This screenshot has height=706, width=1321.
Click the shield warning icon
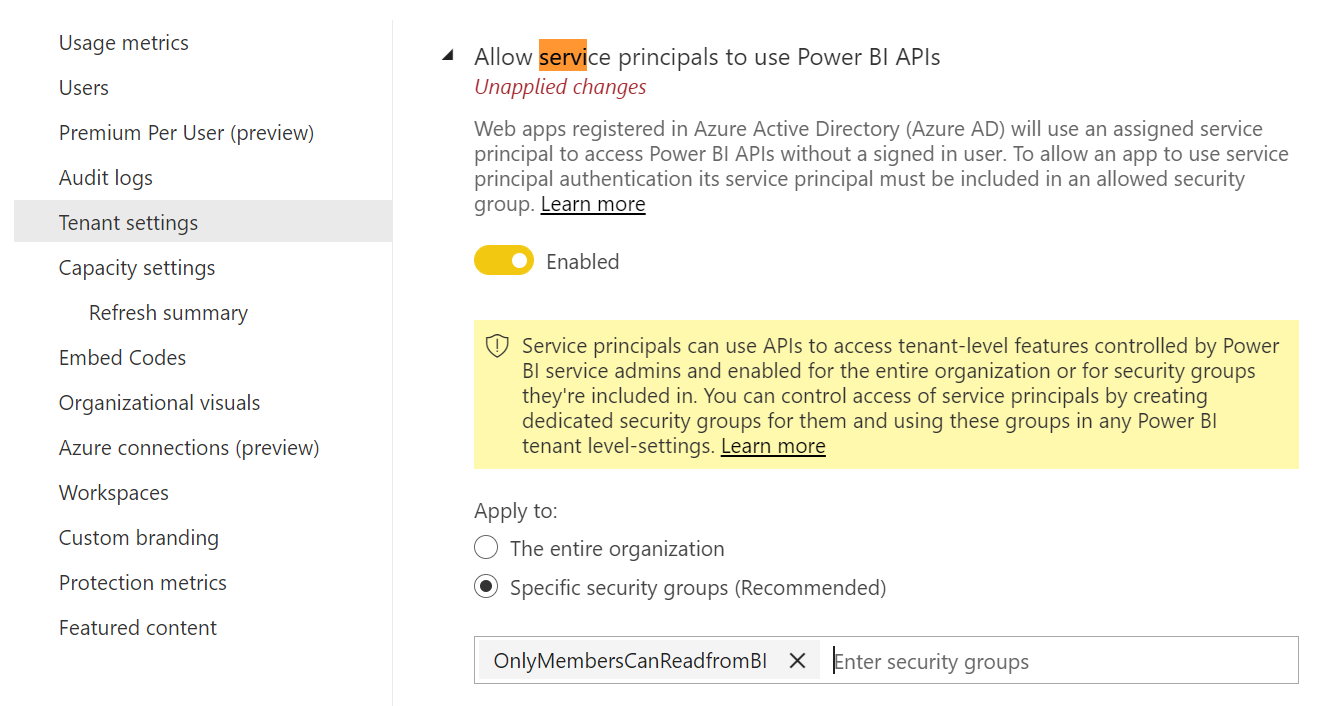pyautogui.click(x=497, y=346)
